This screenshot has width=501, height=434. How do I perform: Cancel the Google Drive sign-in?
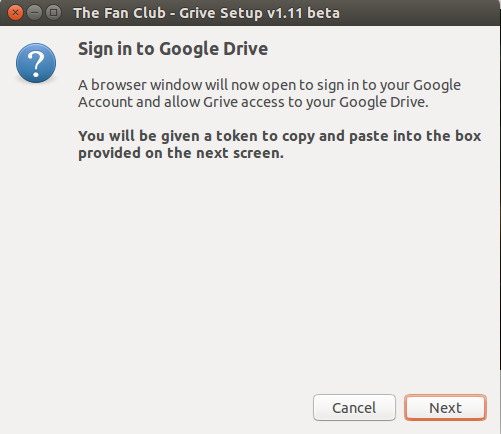pos(354,407)
